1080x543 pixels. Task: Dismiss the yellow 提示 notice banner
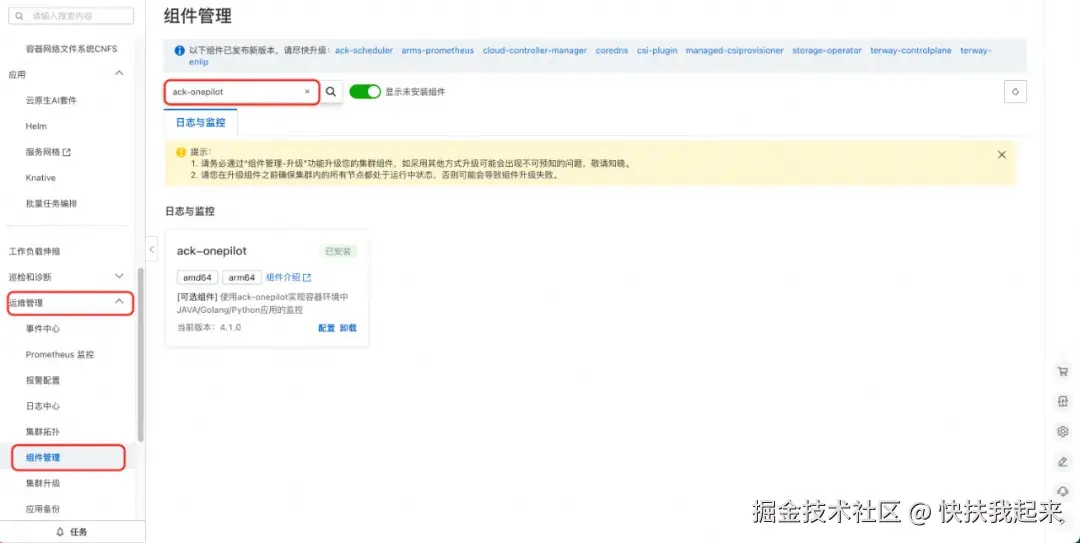pos(1001,154)
